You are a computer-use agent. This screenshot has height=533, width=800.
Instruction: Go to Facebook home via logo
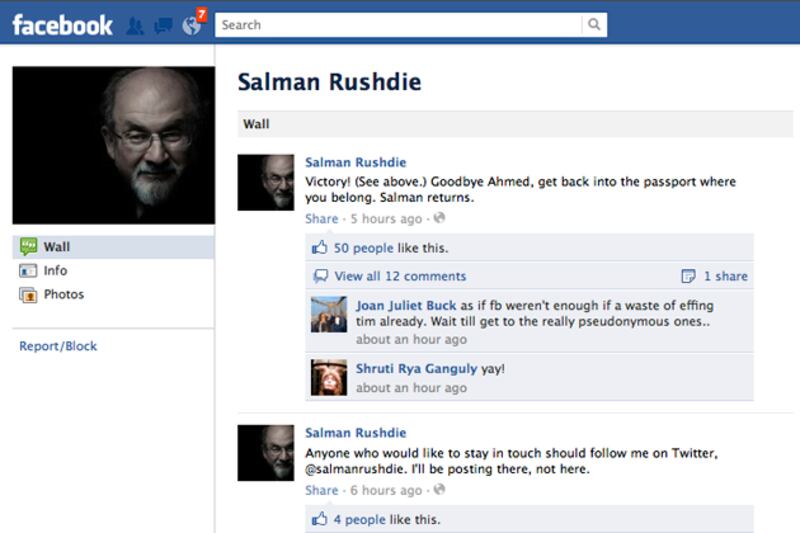coord(62,25)
